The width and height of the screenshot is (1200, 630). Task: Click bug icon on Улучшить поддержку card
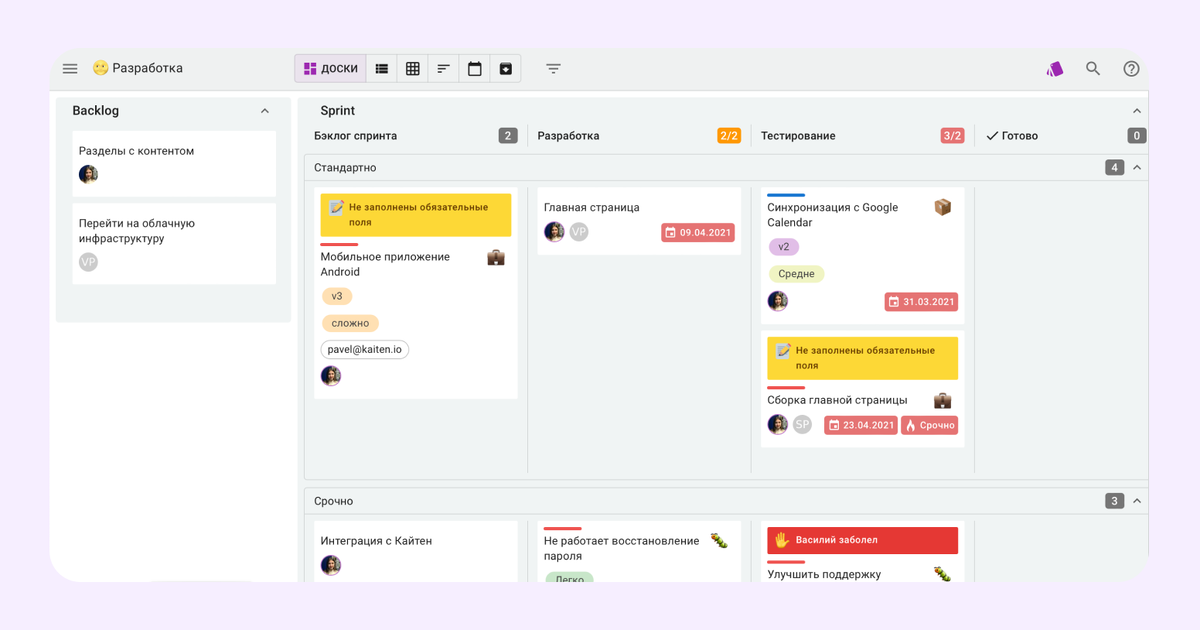click(x=943, y=574)
